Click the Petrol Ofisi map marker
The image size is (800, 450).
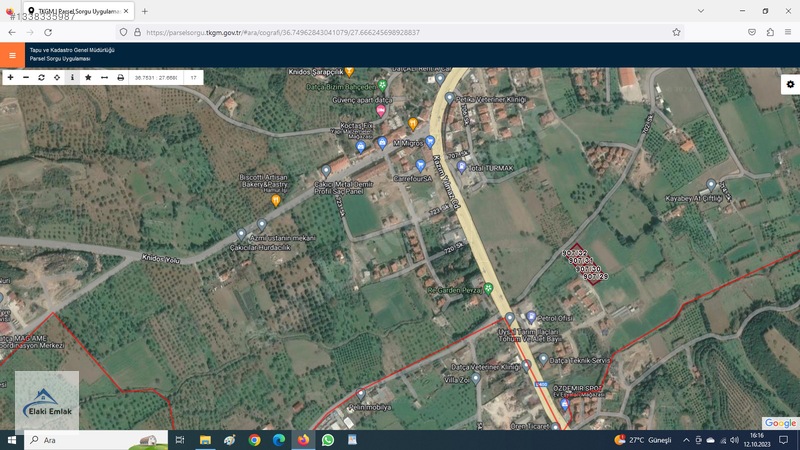coord(531,317)
